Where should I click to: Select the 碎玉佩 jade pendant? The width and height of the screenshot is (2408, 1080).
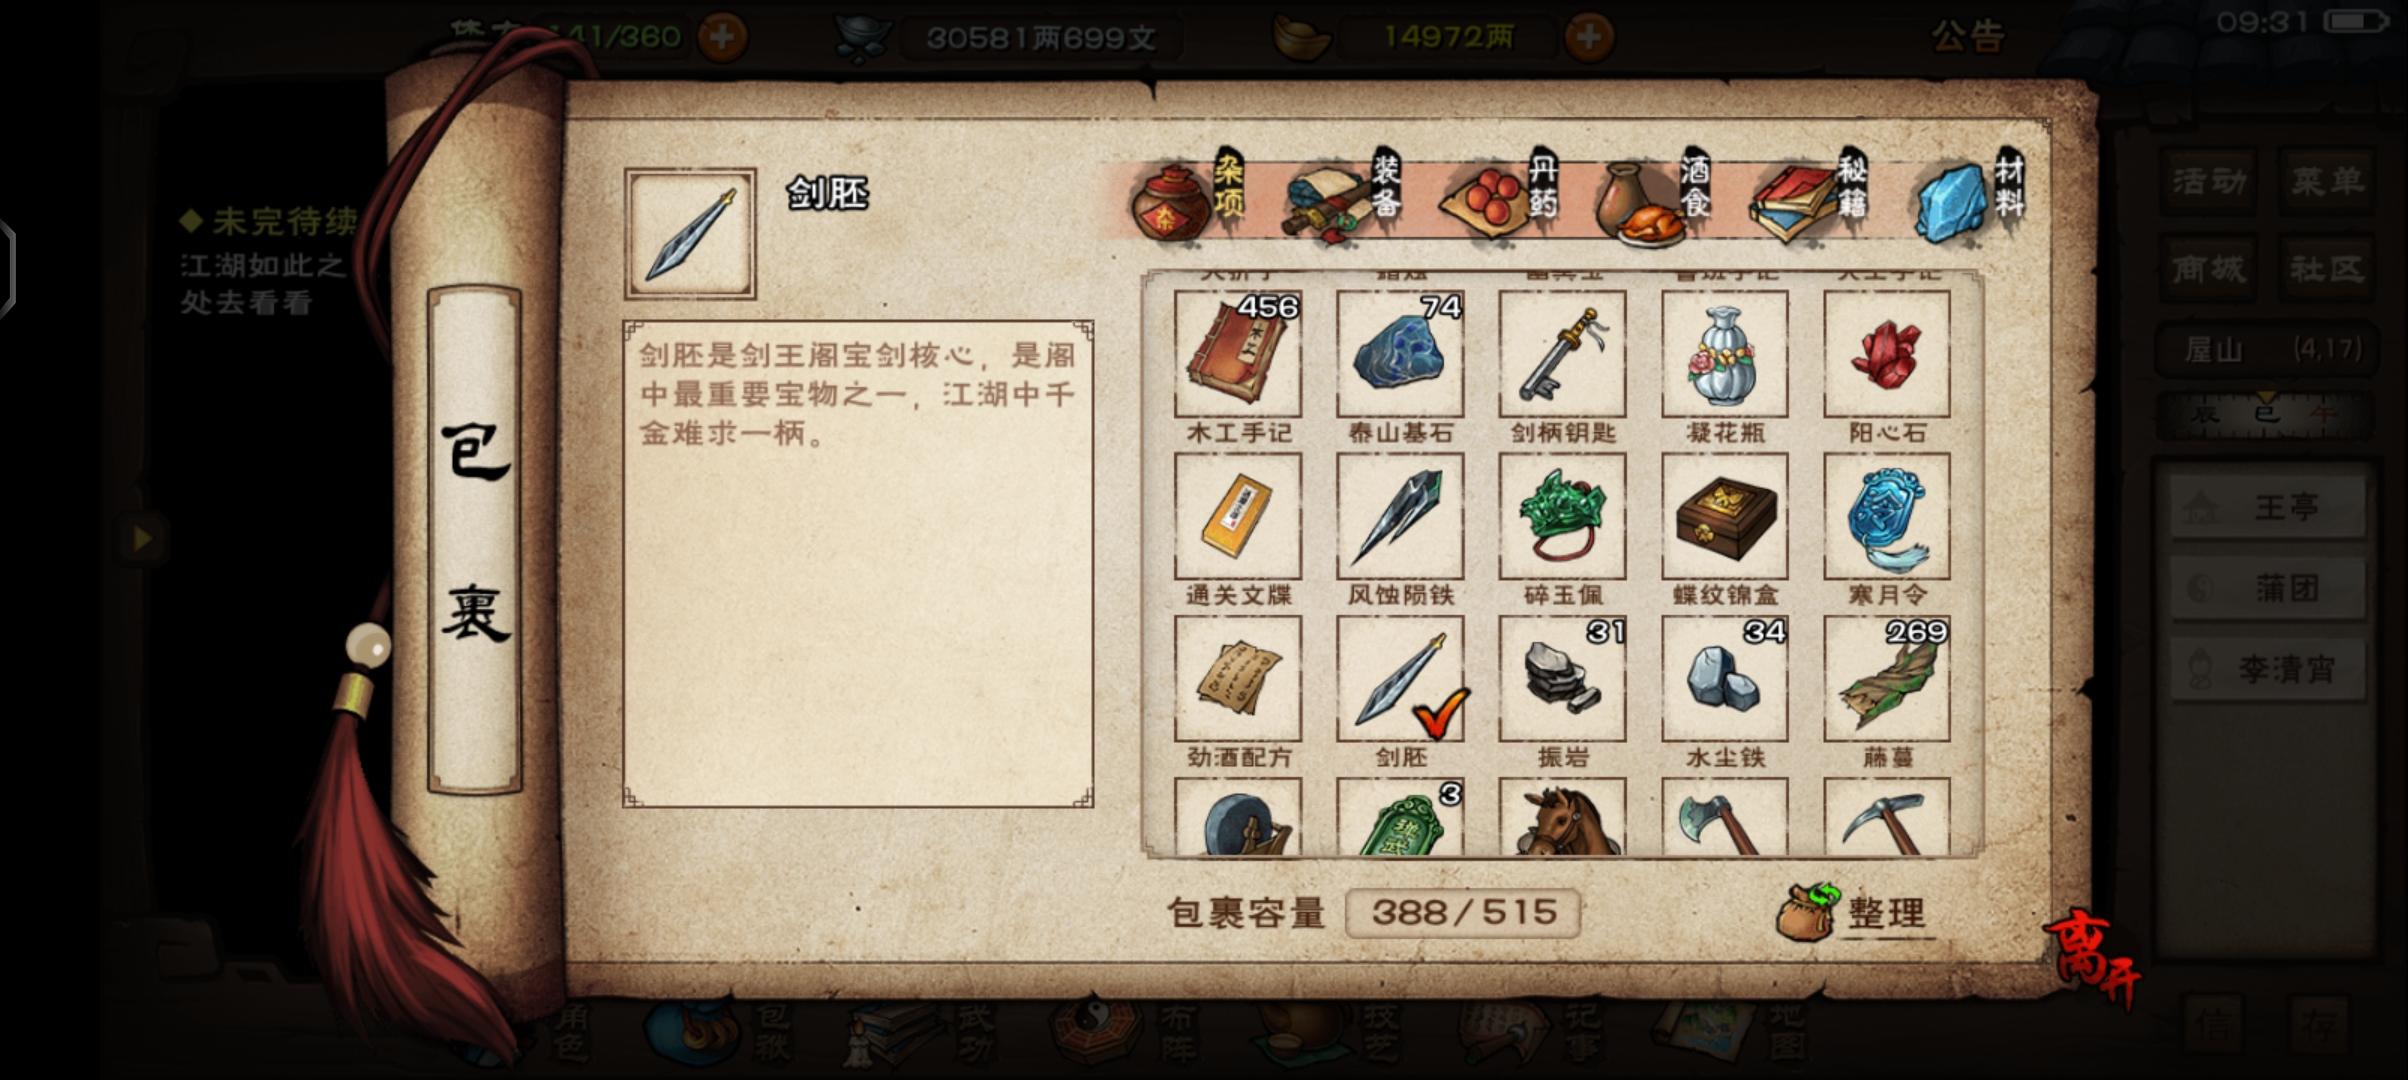[1562, 516]
